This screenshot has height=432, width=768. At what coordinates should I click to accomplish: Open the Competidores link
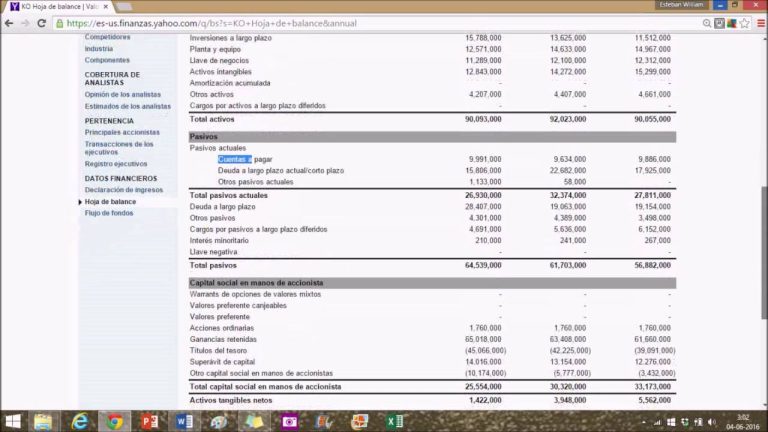click(107, 37)
